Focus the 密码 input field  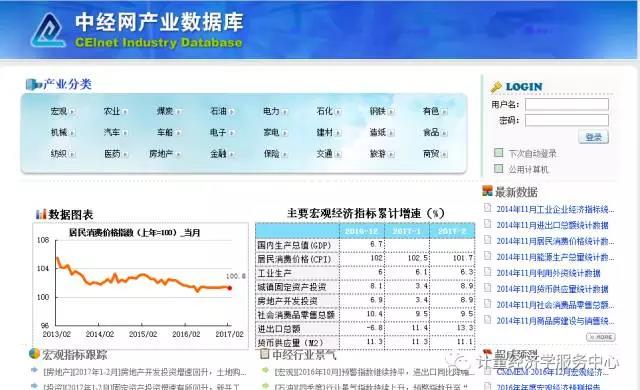567,120
